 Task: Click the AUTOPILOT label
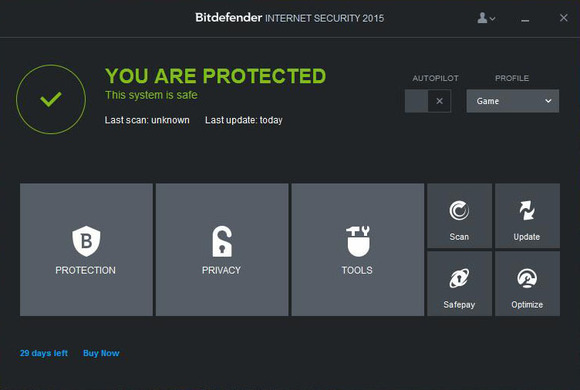pos(435,78)
